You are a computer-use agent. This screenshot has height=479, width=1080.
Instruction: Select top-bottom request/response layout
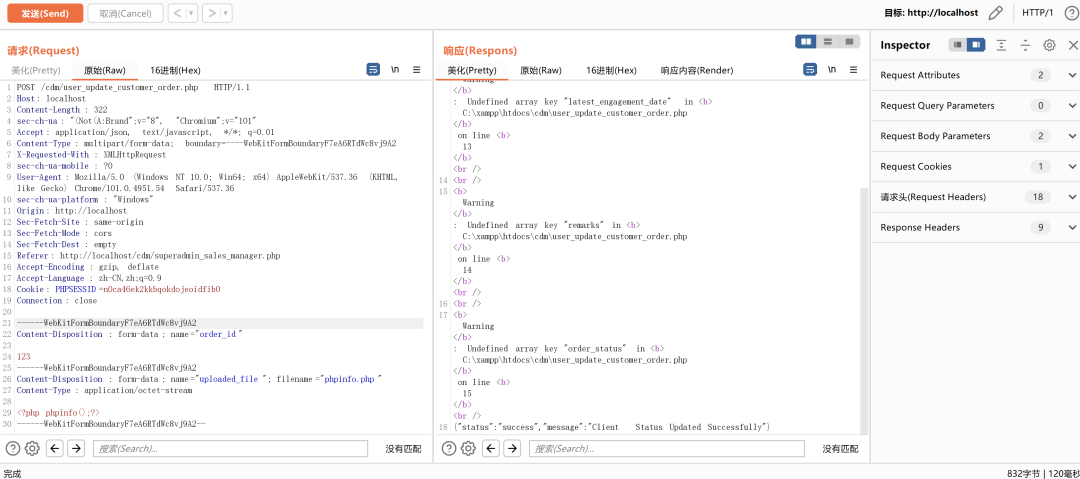pyautogui.click(x=828, y=42)
